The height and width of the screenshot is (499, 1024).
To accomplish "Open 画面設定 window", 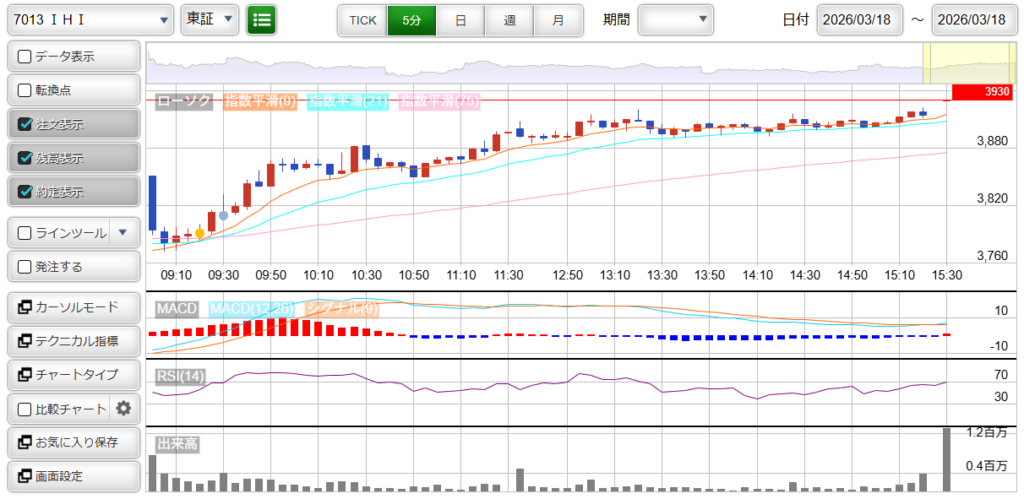I will click(72, 476).
